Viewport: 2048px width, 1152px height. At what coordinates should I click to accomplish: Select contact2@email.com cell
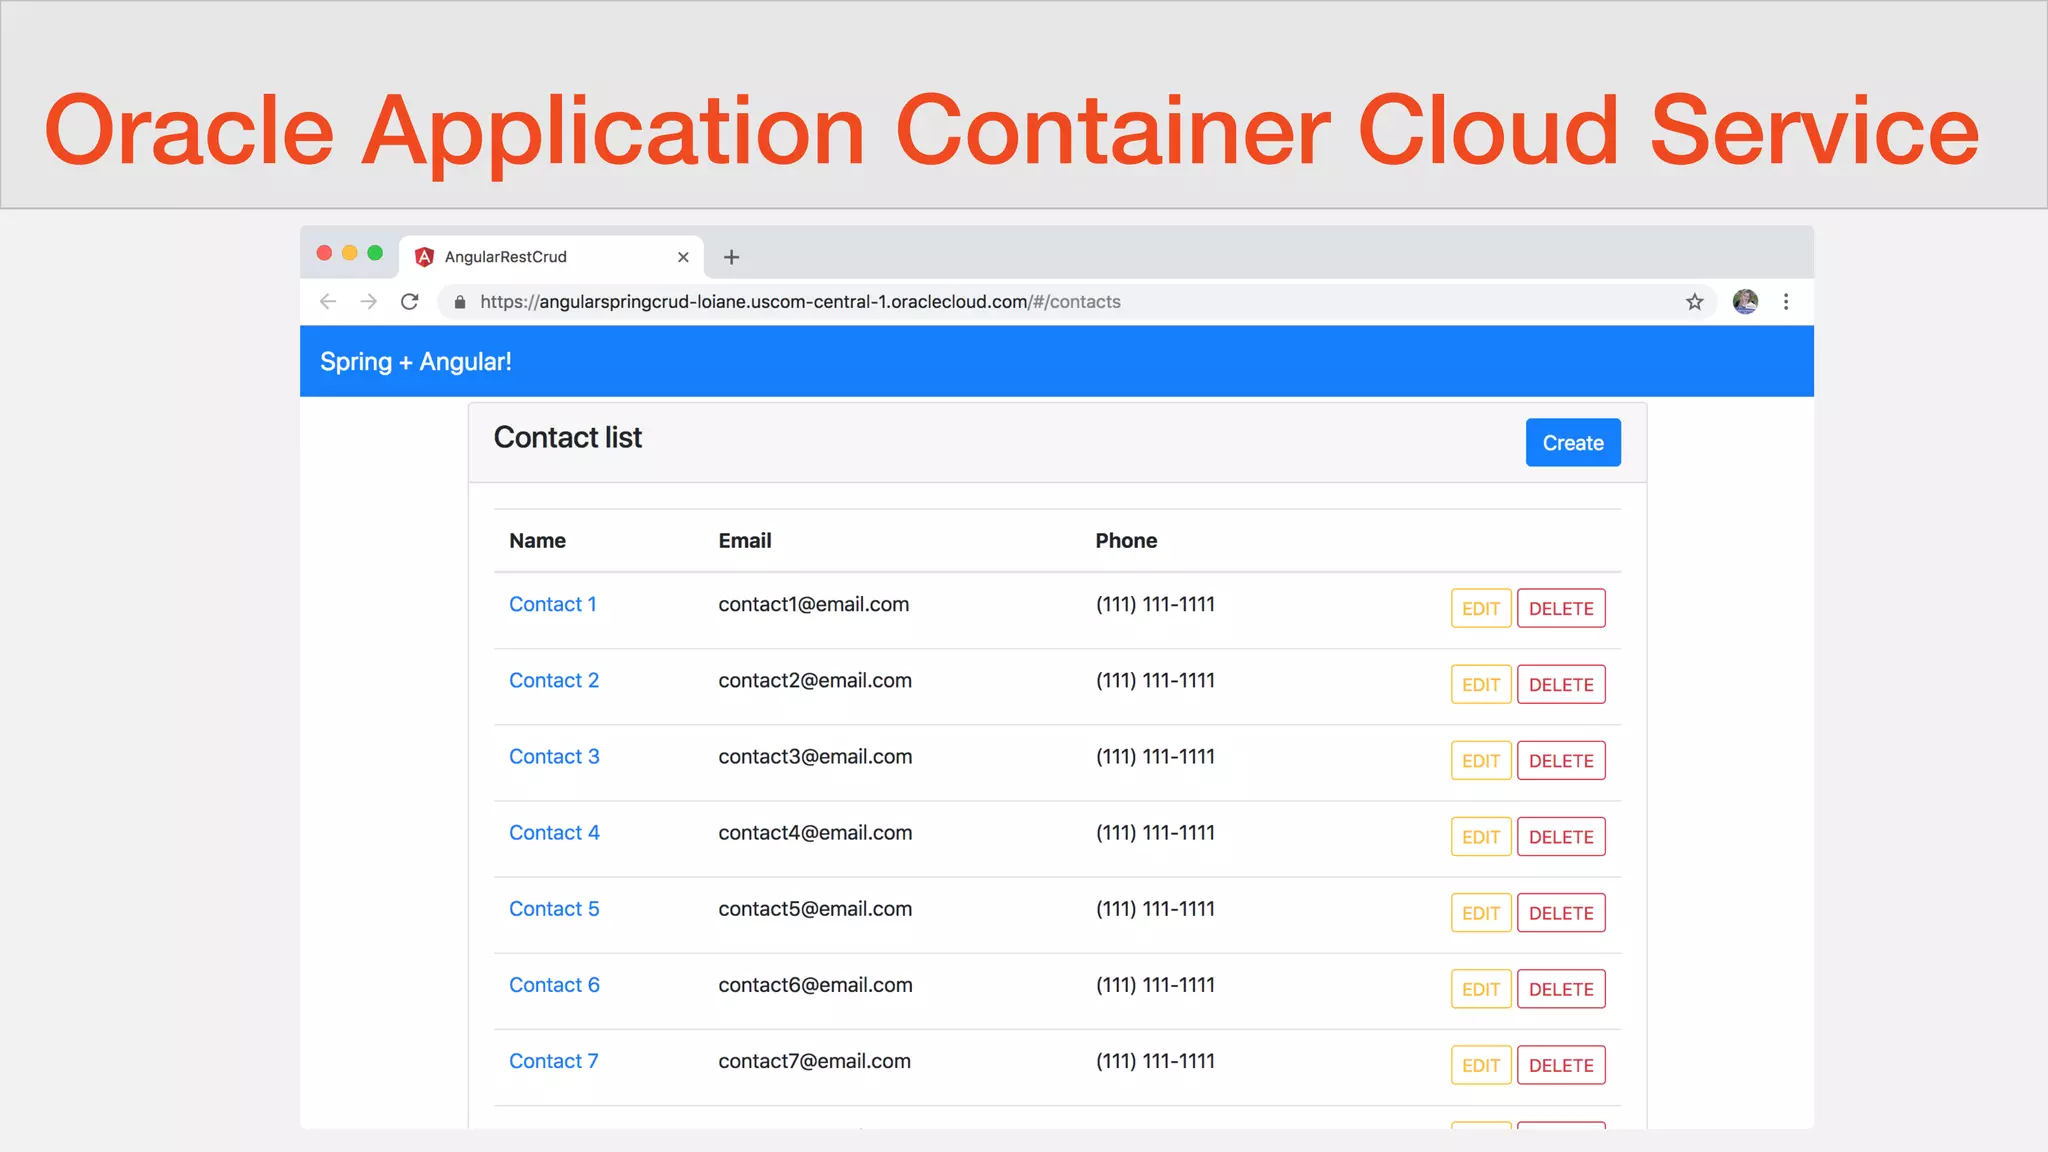[x=815, y=680]
